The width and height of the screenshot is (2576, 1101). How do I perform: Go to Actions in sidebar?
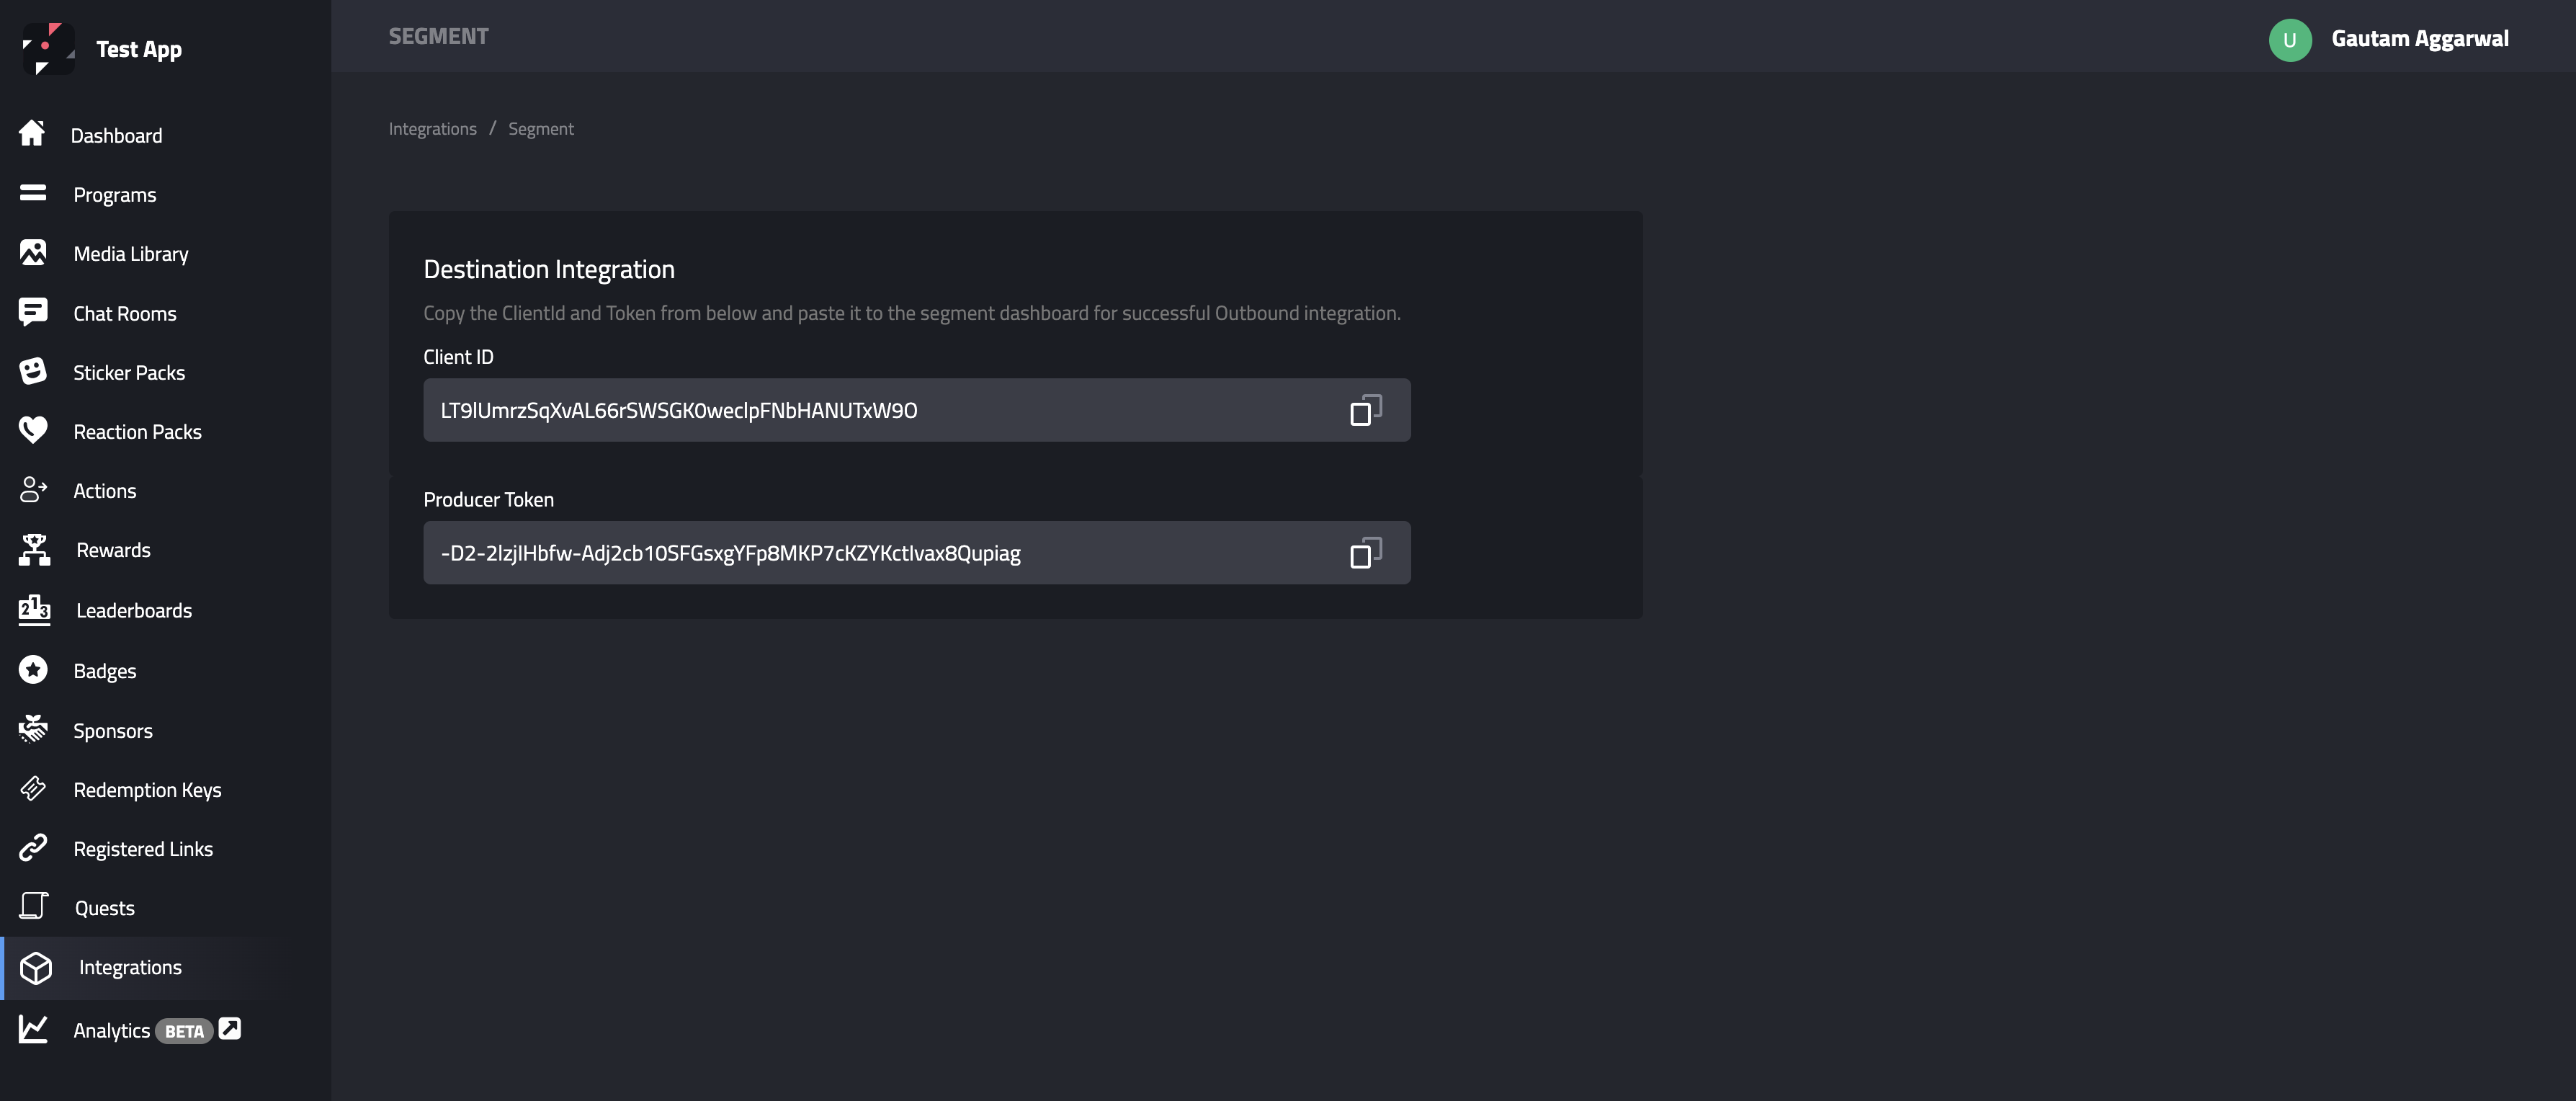104,491
